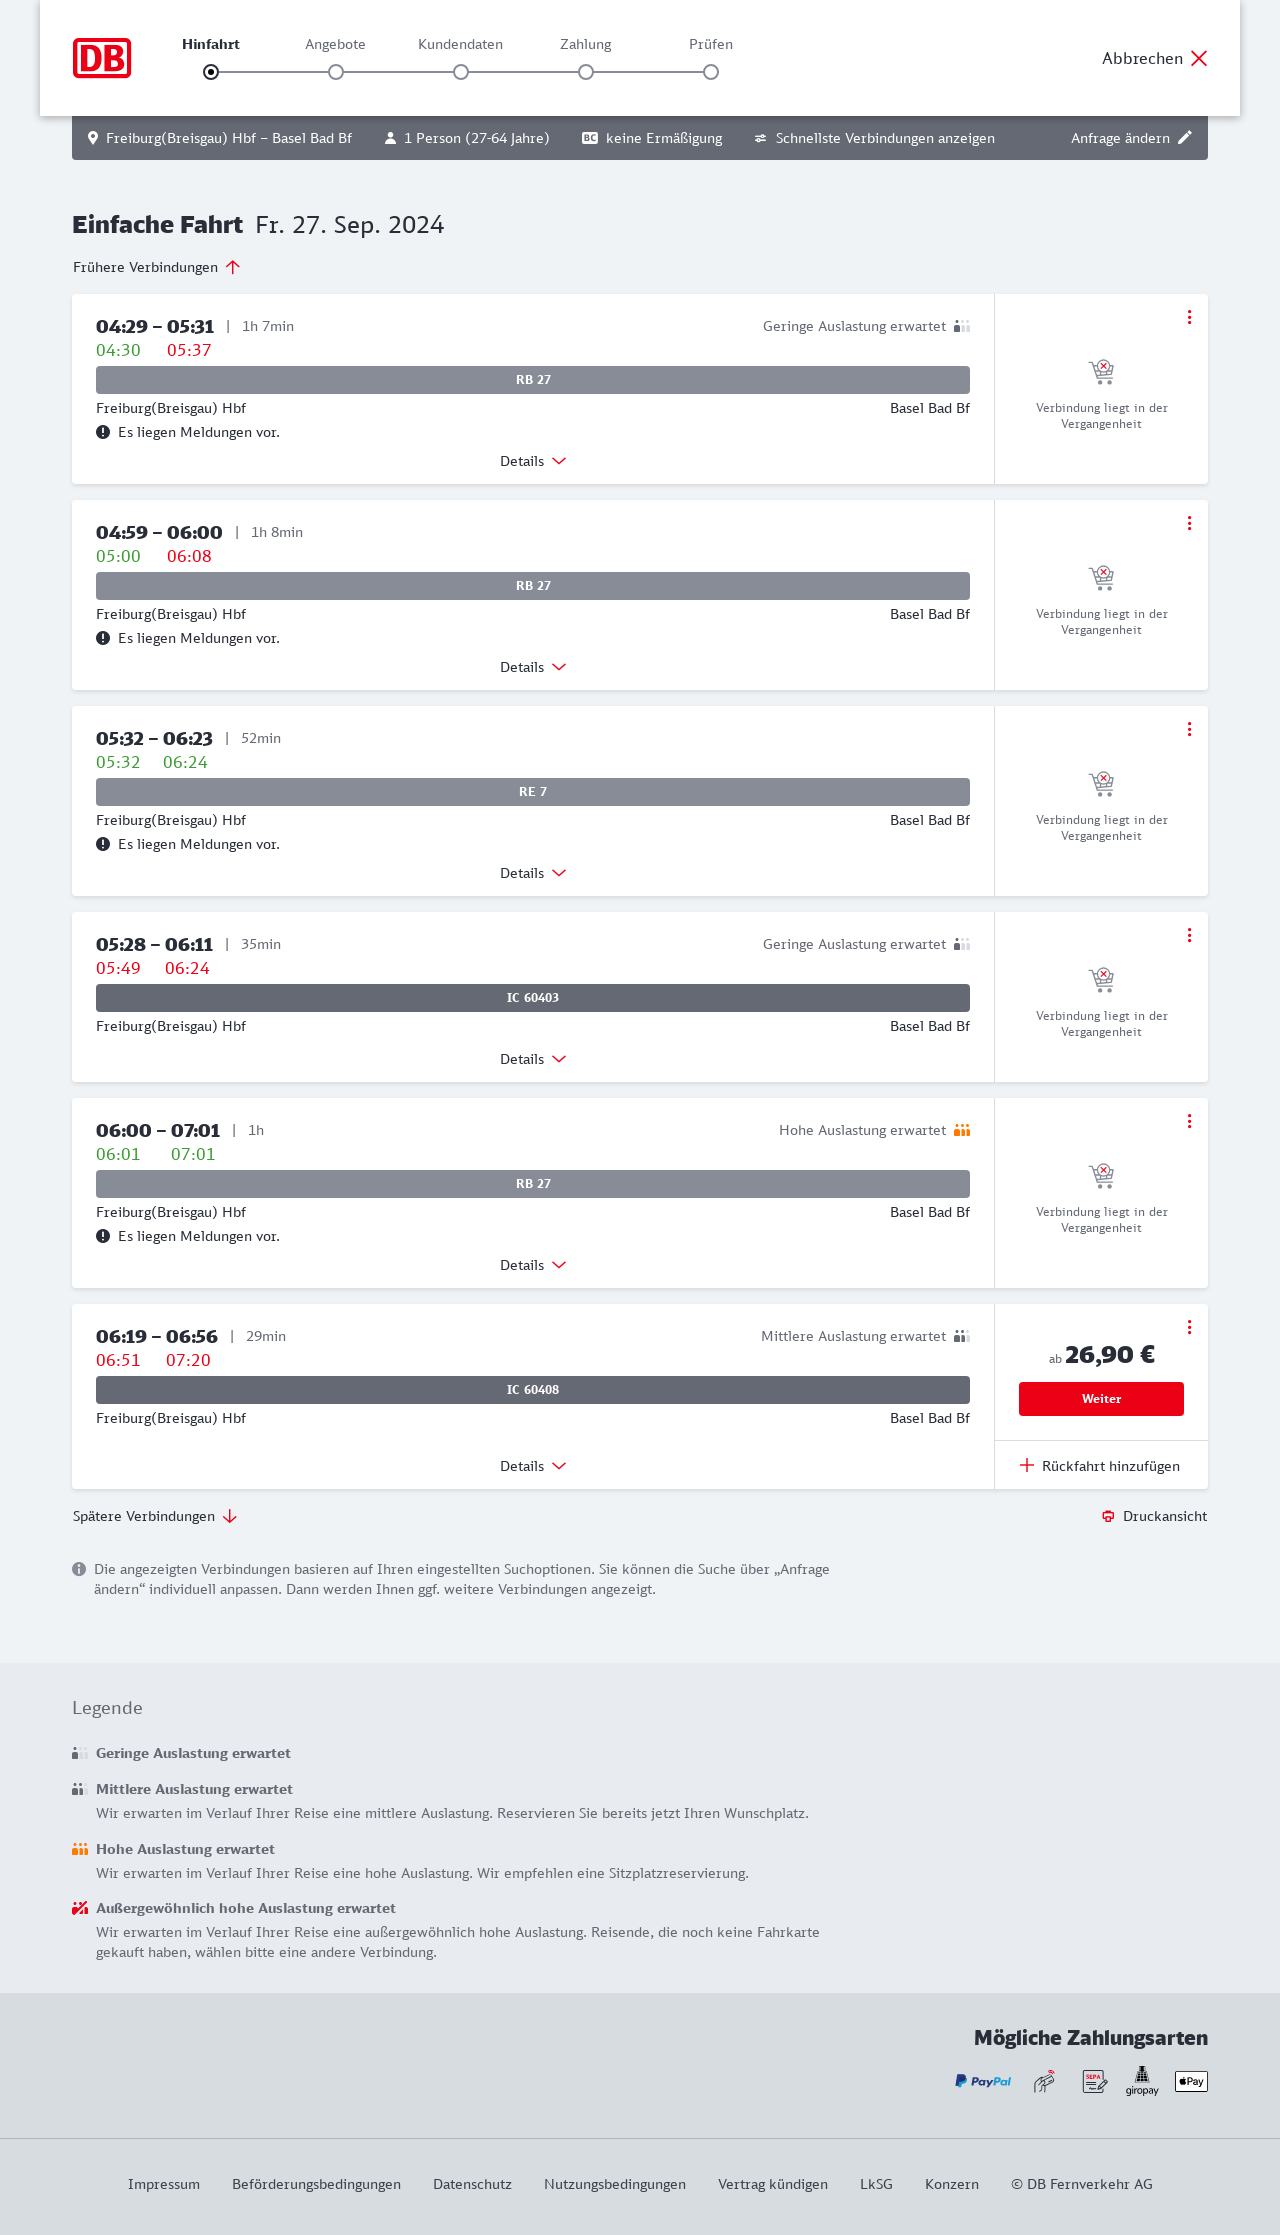1280x2235 pixels.
Task: Open the three-dot menu for the 04:29 connection
Action: click(1189, 317)
